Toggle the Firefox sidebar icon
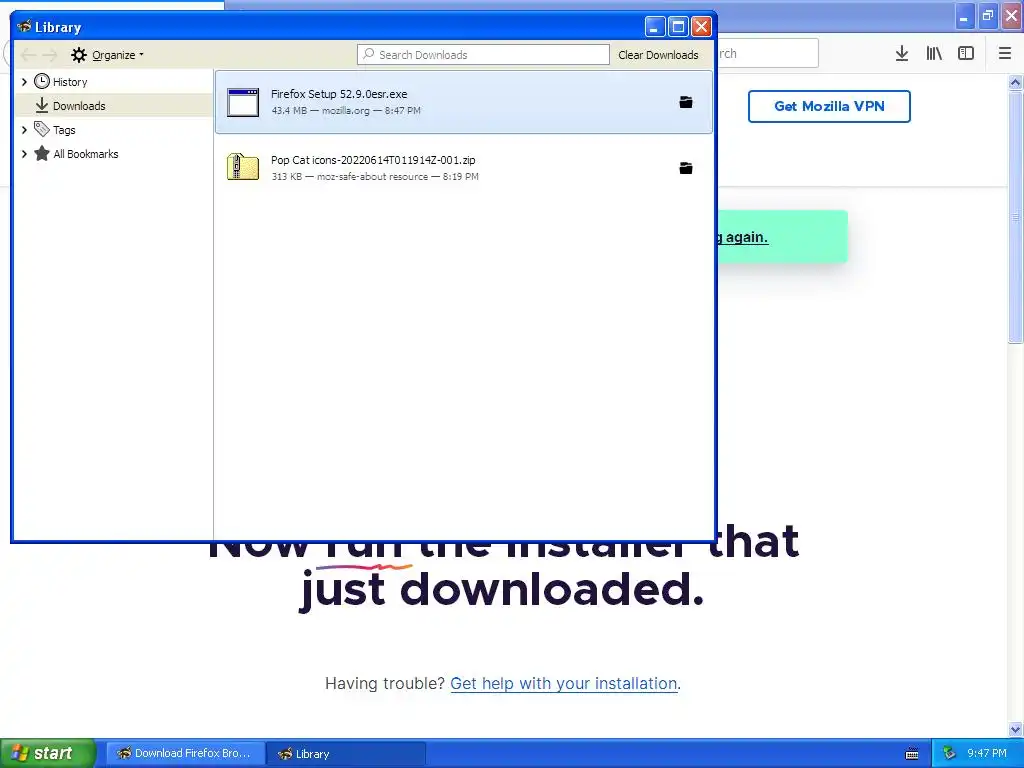The image size is (1024, 768). click(966, 54)
